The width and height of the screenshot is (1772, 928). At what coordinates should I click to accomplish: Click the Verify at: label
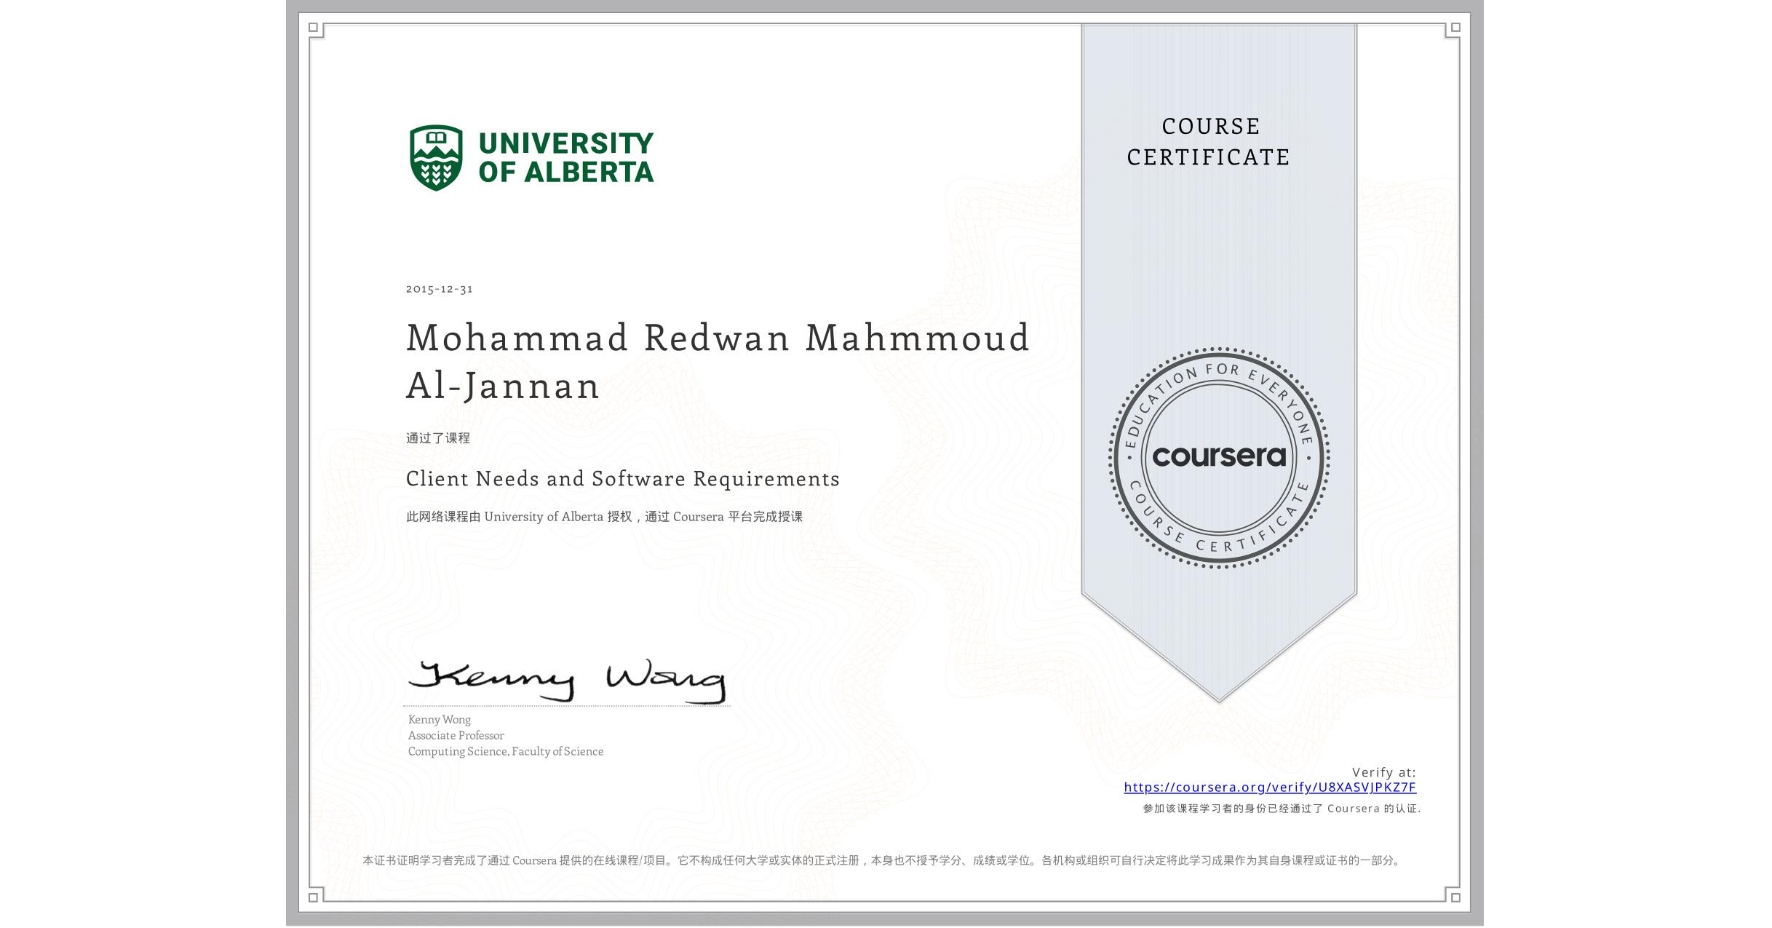point(1383,772)
